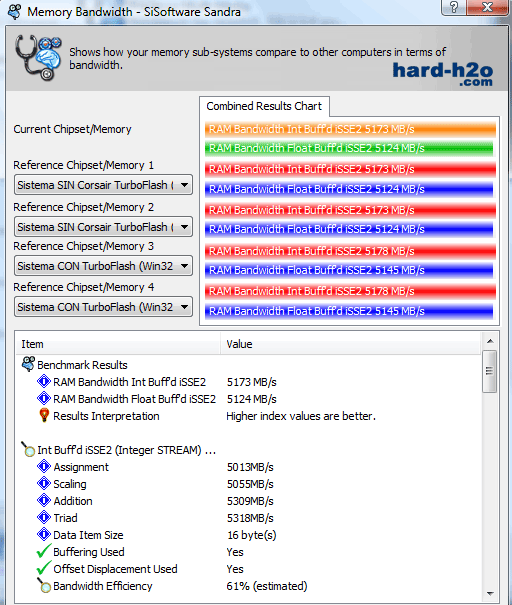The height and width of the screenshot is (605, 512).
Task: Click the Offset Displacement Used label
Action: click(x=115, y=569)
